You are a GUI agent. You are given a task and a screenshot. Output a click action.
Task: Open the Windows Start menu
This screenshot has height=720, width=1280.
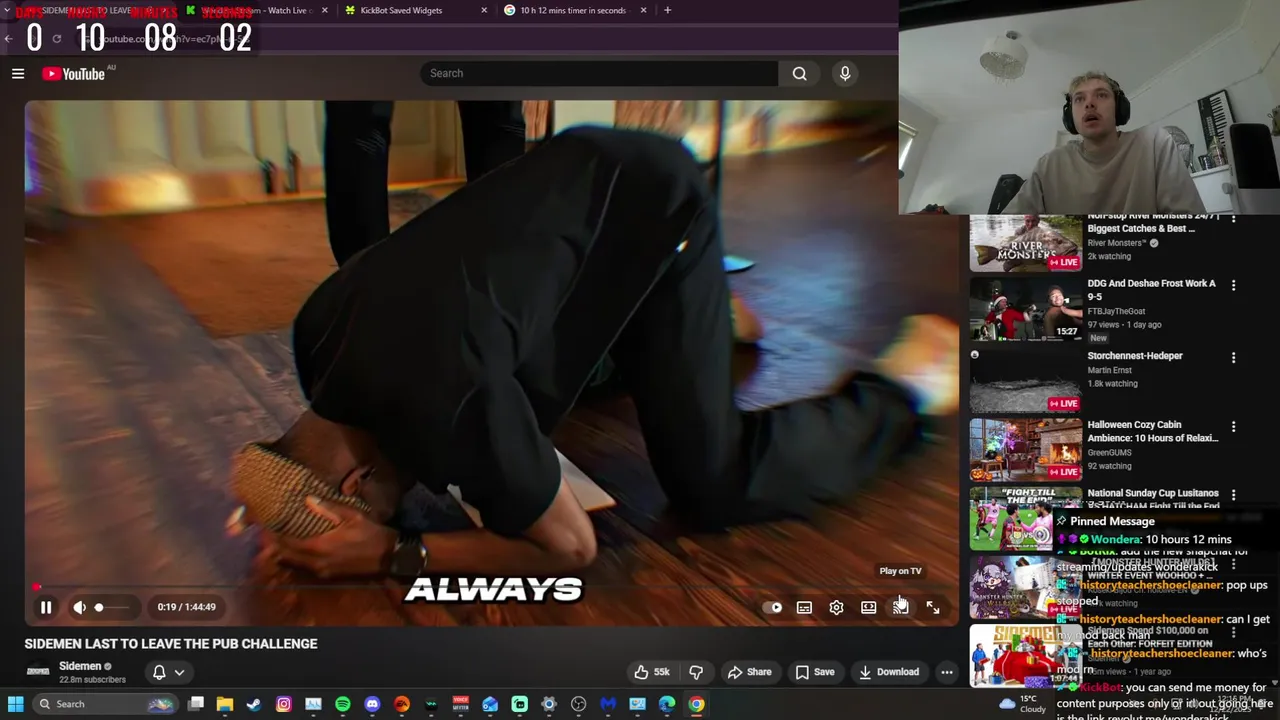click(x=15, y=704)
